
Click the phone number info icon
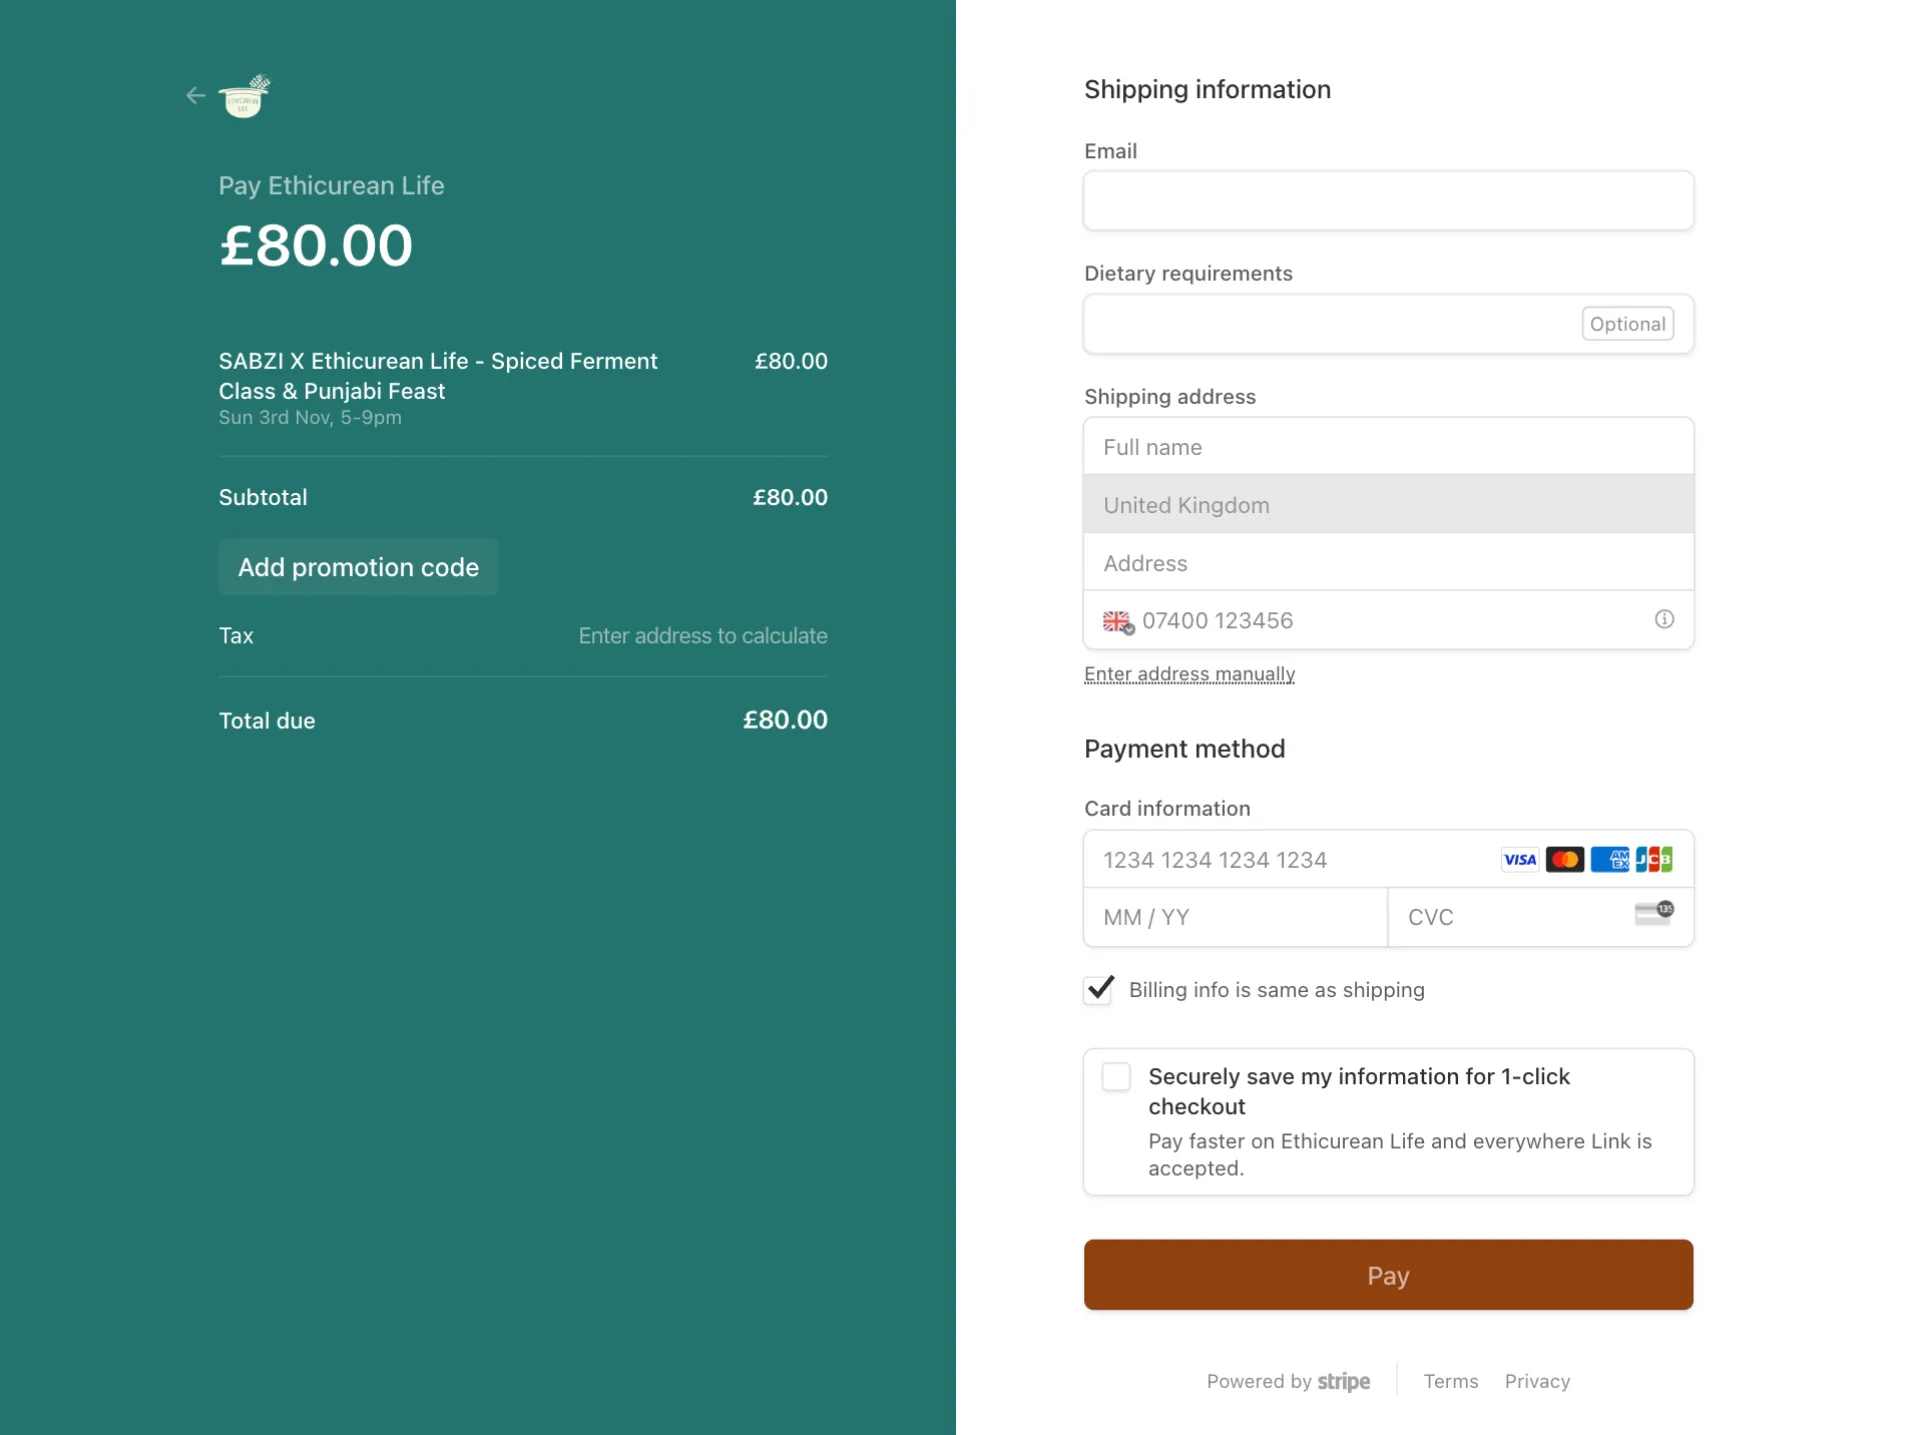click(x=1663, y=620)
